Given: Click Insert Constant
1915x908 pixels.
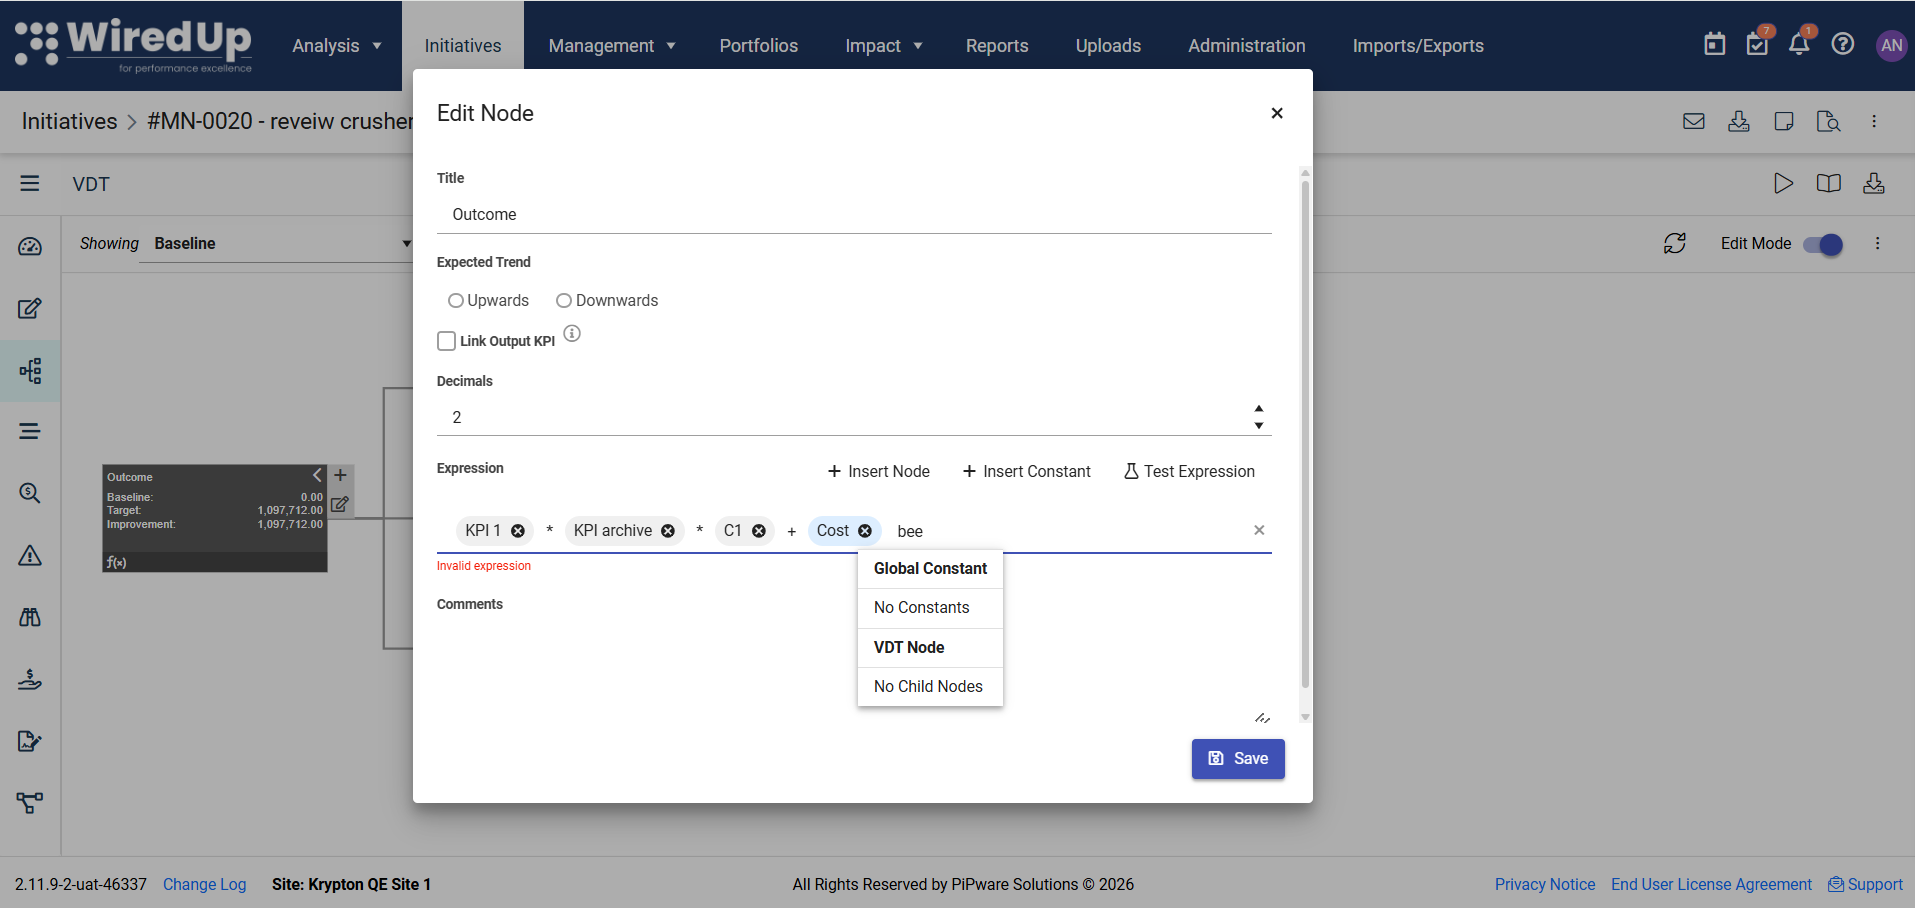Looking at the screenshot, I should (x=1027, y=471).
